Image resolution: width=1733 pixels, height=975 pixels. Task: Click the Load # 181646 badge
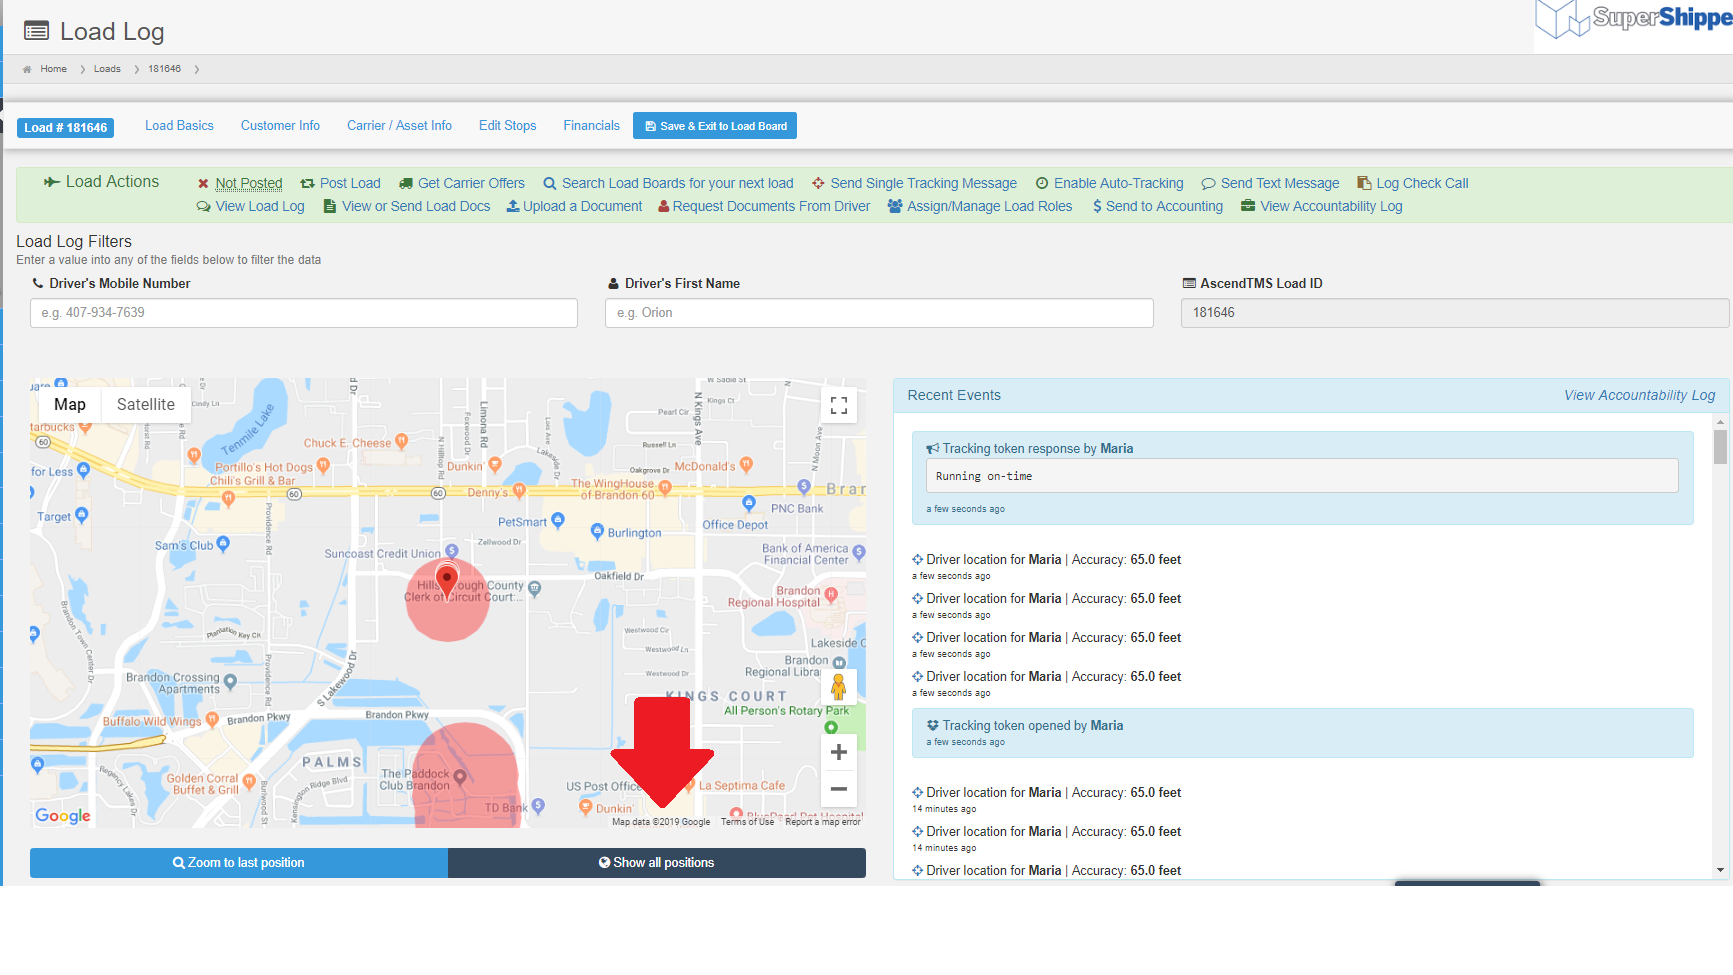click(65, 128)
